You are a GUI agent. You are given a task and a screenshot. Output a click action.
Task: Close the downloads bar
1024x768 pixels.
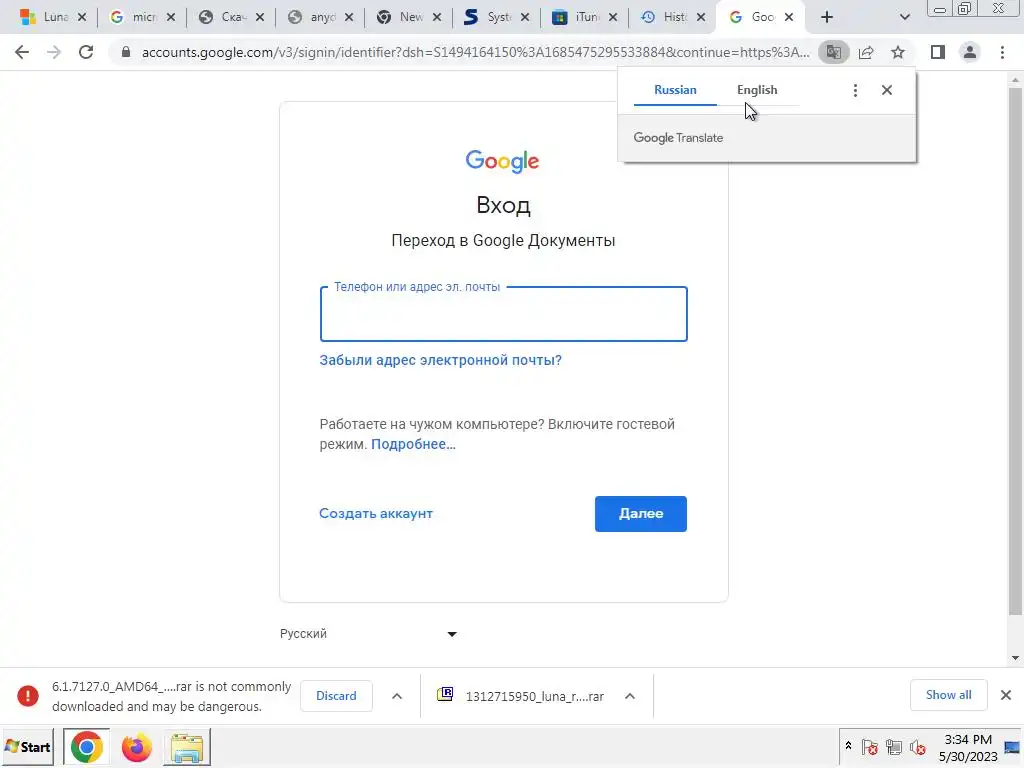(1006, 695)
